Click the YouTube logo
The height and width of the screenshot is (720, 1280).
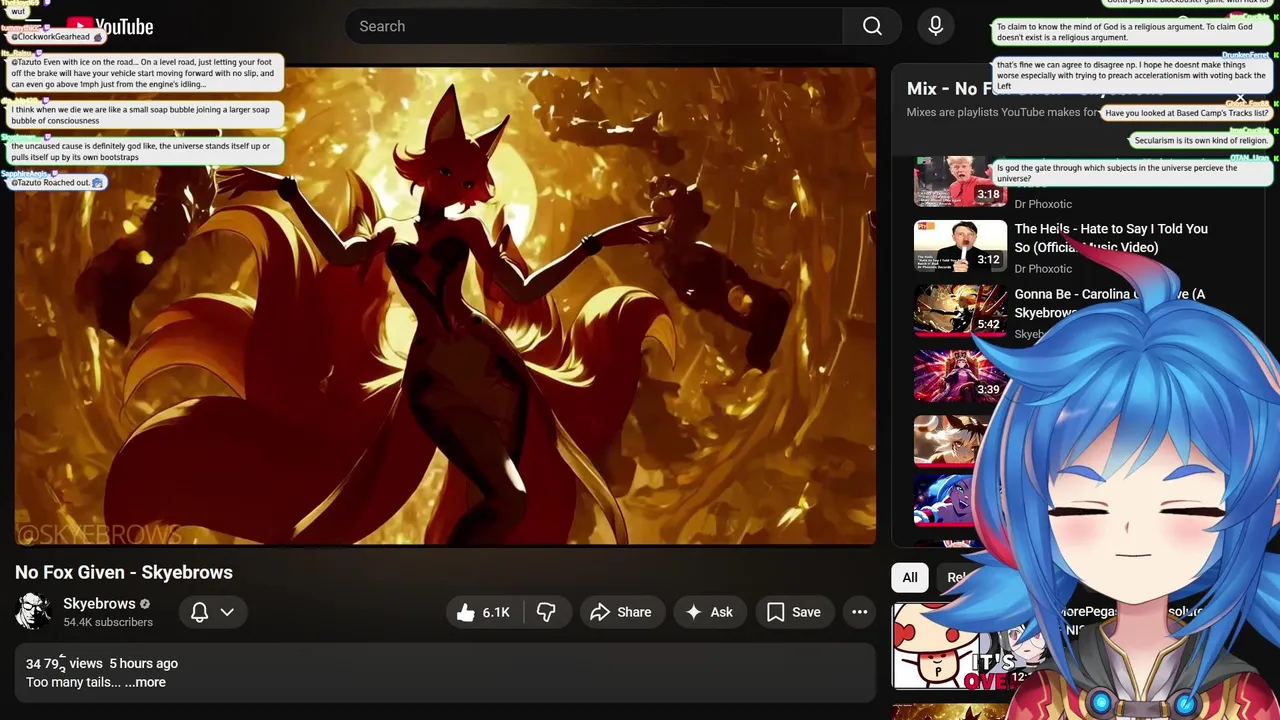pos(110,26)
